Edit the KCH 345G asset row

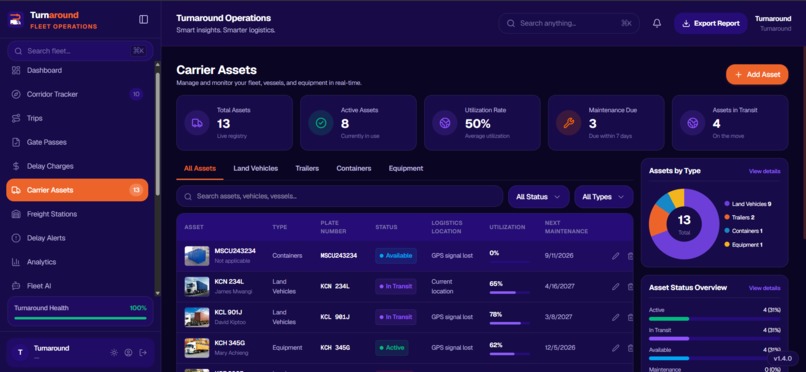pyautogui.click(x=615, y=348)
